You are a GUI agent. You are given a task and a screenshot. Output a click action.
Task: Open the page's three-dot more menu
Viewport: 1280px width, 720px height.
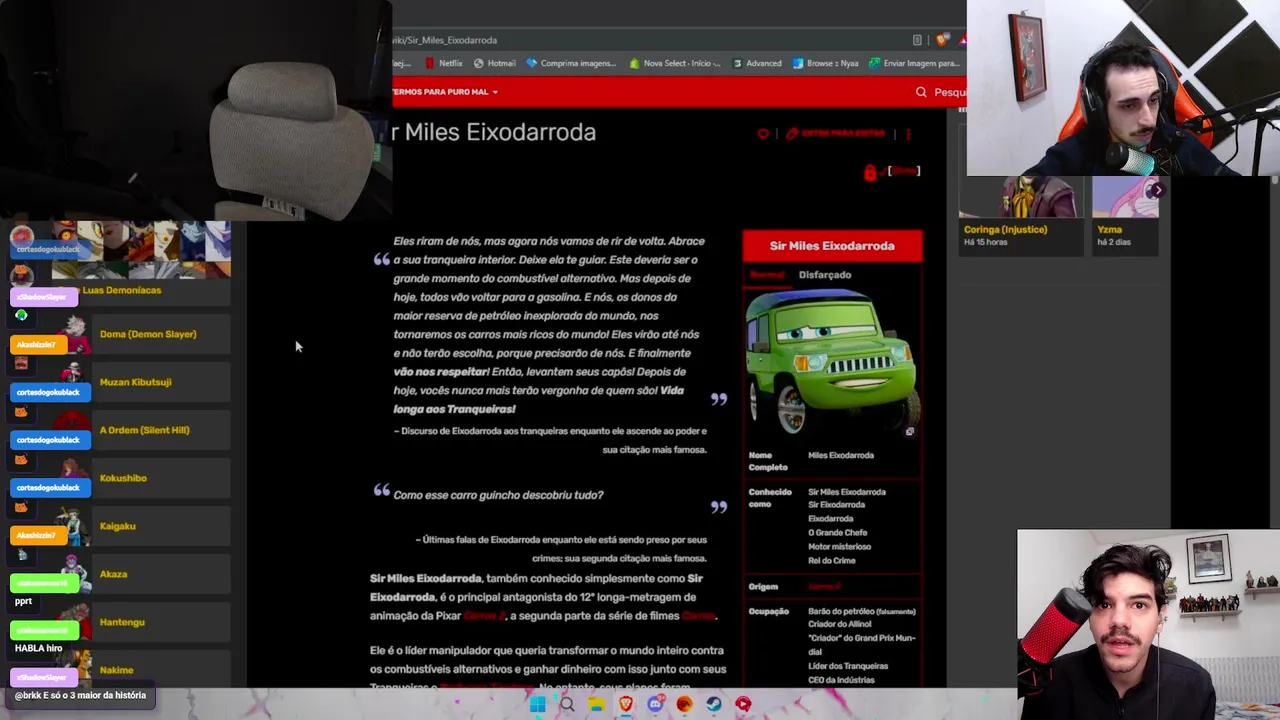[908, 133]
